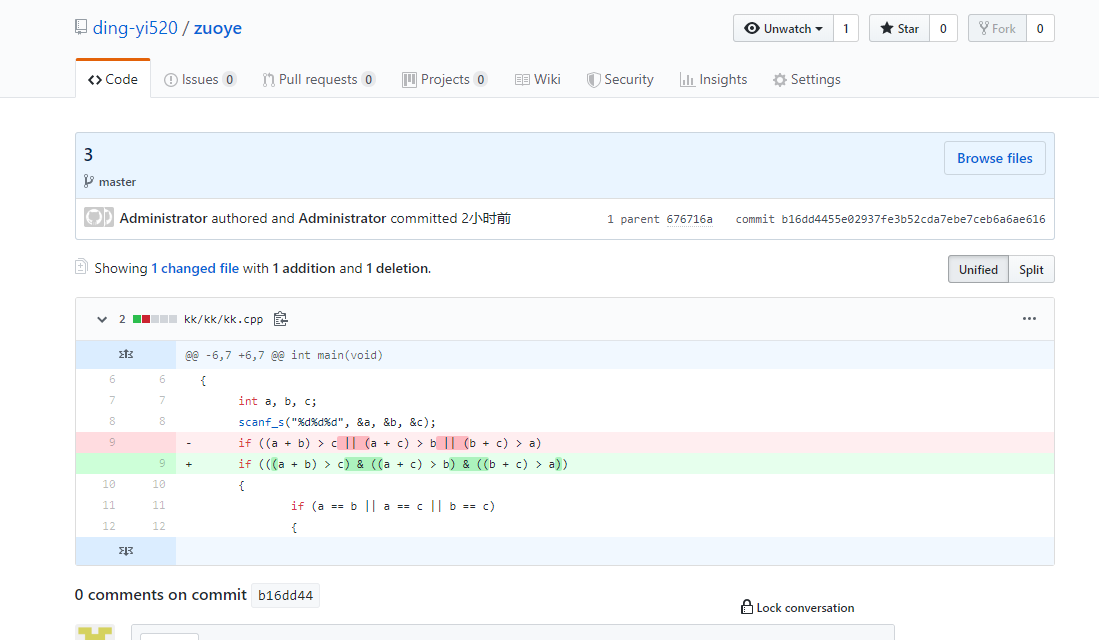Click the Star repository button
The width and height of the screenshot is (1099, 640).
(899, 29)
